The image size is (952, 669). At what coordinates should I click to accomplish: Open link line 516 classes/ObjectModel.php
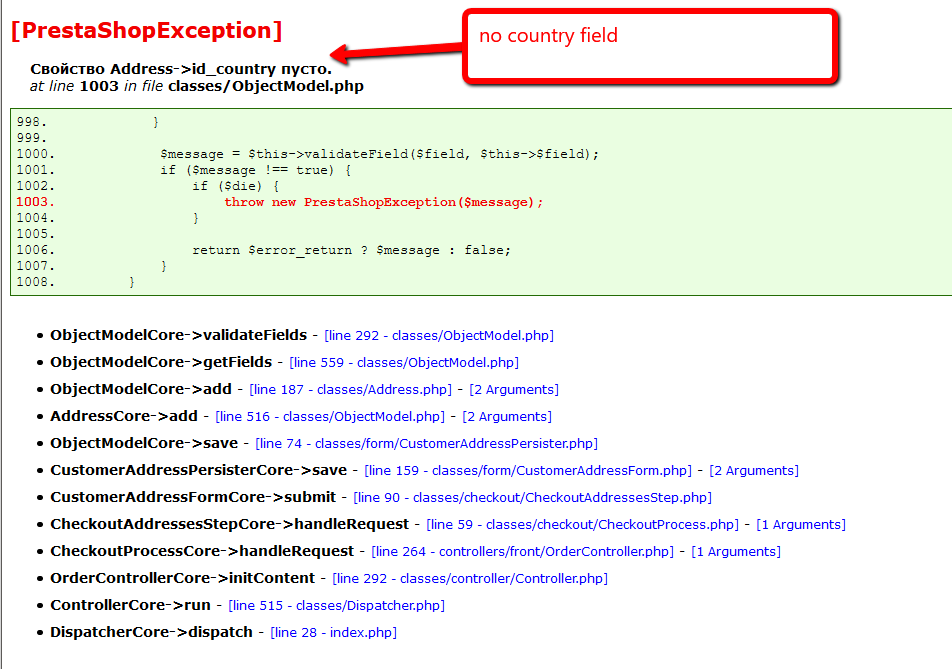tap(330, 416)
